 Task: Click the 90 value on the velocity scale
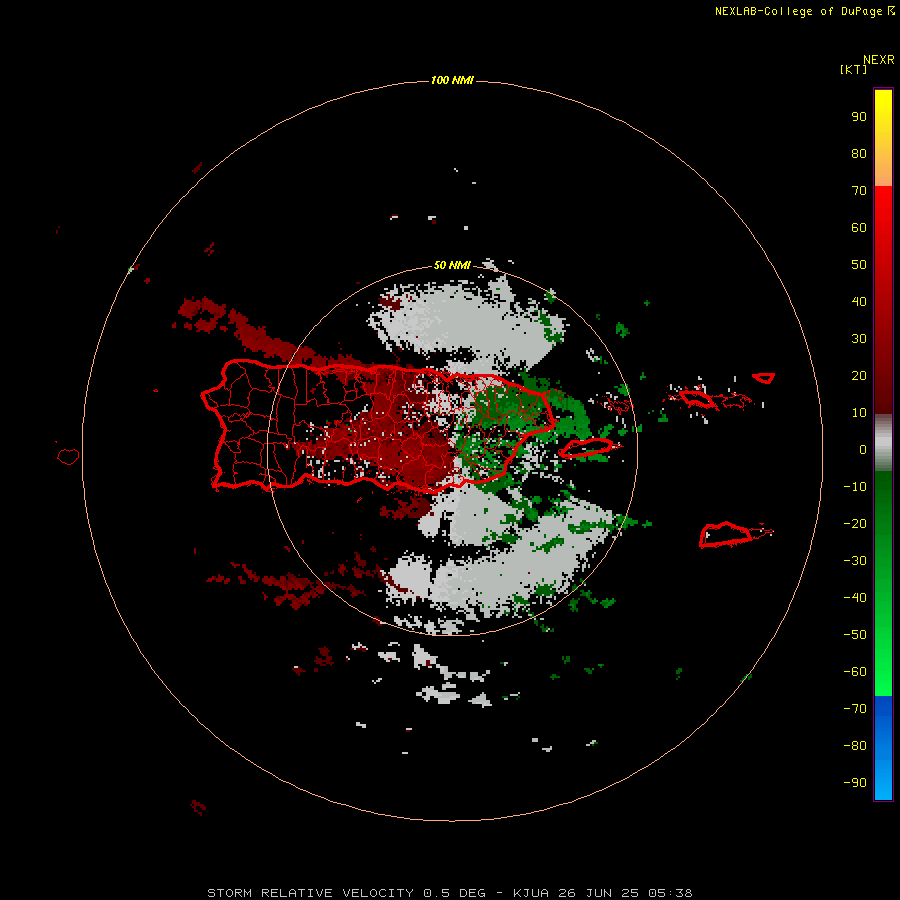(859, 117)
